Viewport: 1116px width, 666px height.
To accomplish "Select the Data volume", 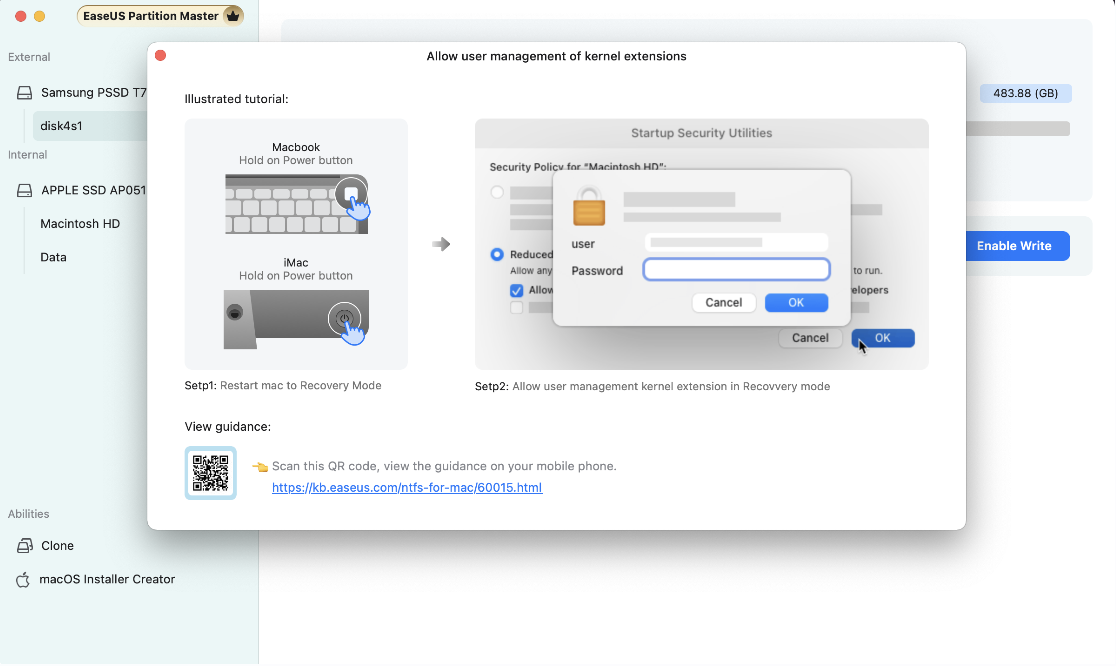I will [x=53, y=257].
